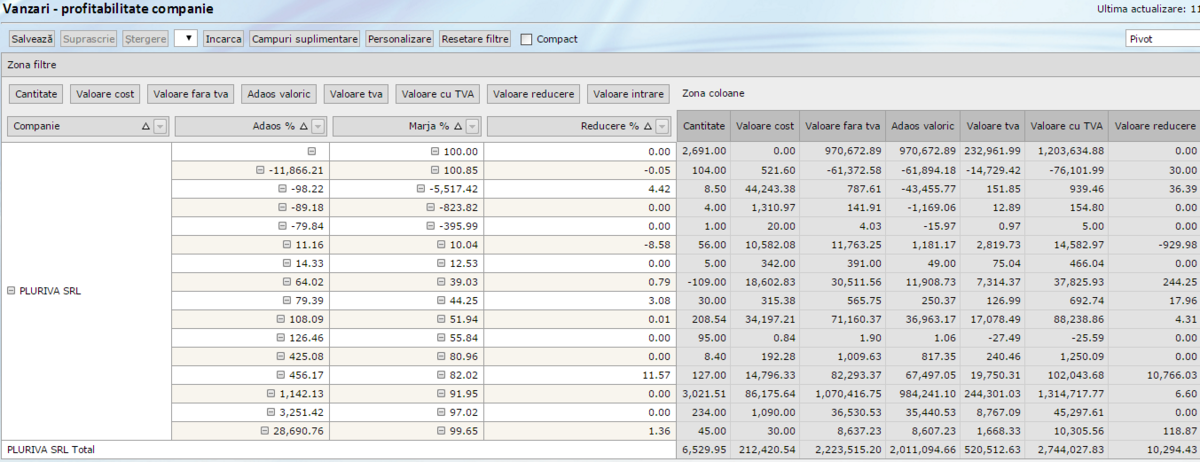
Task: Toggle the Compact checkbox
Action: 526,39
